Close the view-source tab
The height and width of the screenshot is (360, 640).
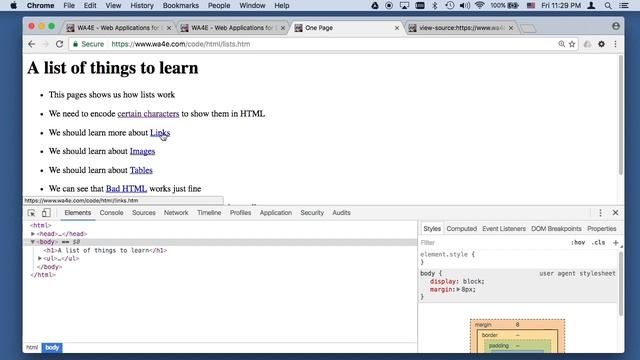(x=511, y=28)
